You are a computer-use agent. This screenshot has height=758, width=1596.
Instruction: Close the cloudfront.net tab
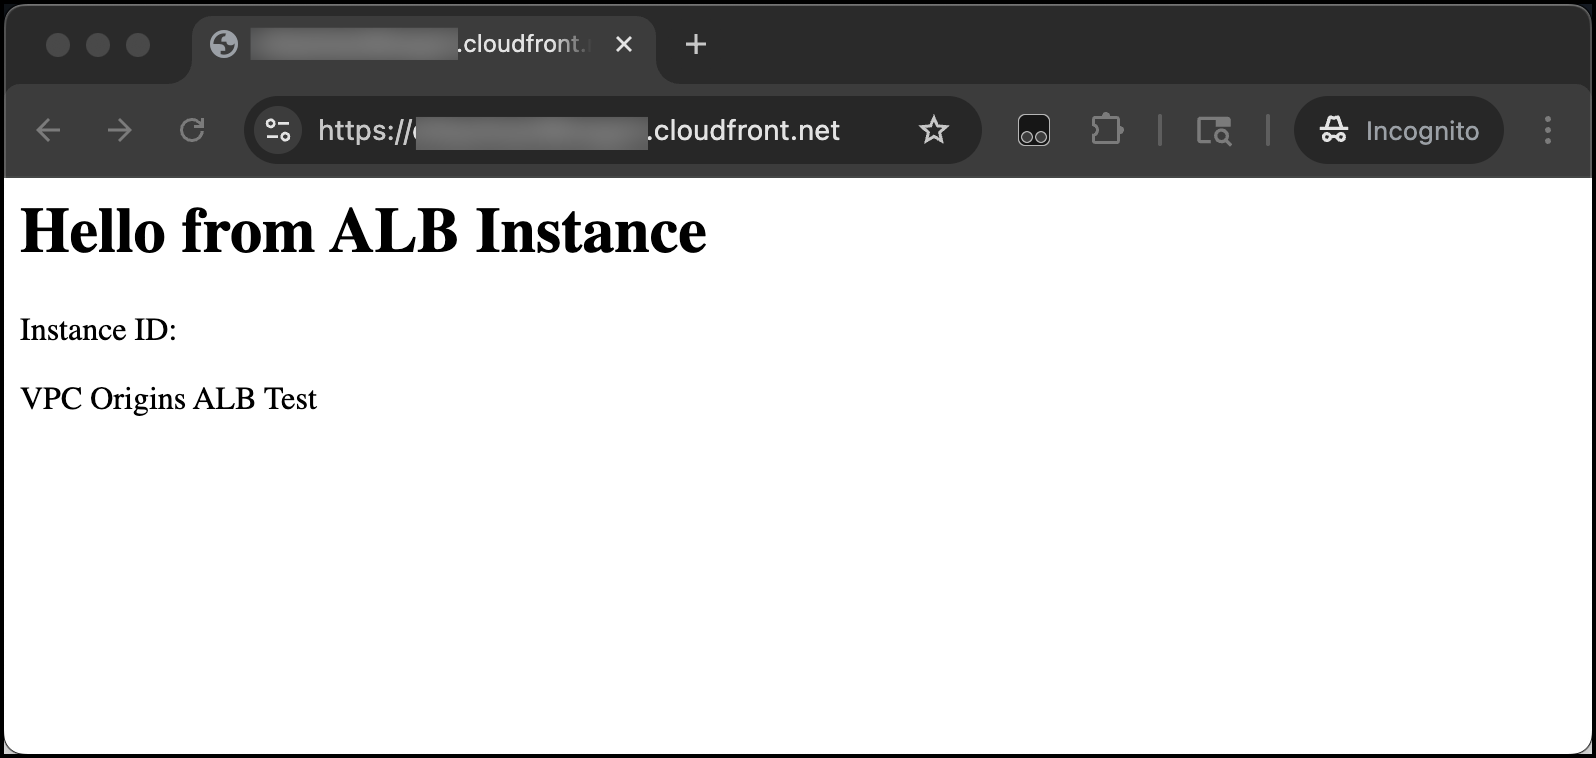pos(624,44)
